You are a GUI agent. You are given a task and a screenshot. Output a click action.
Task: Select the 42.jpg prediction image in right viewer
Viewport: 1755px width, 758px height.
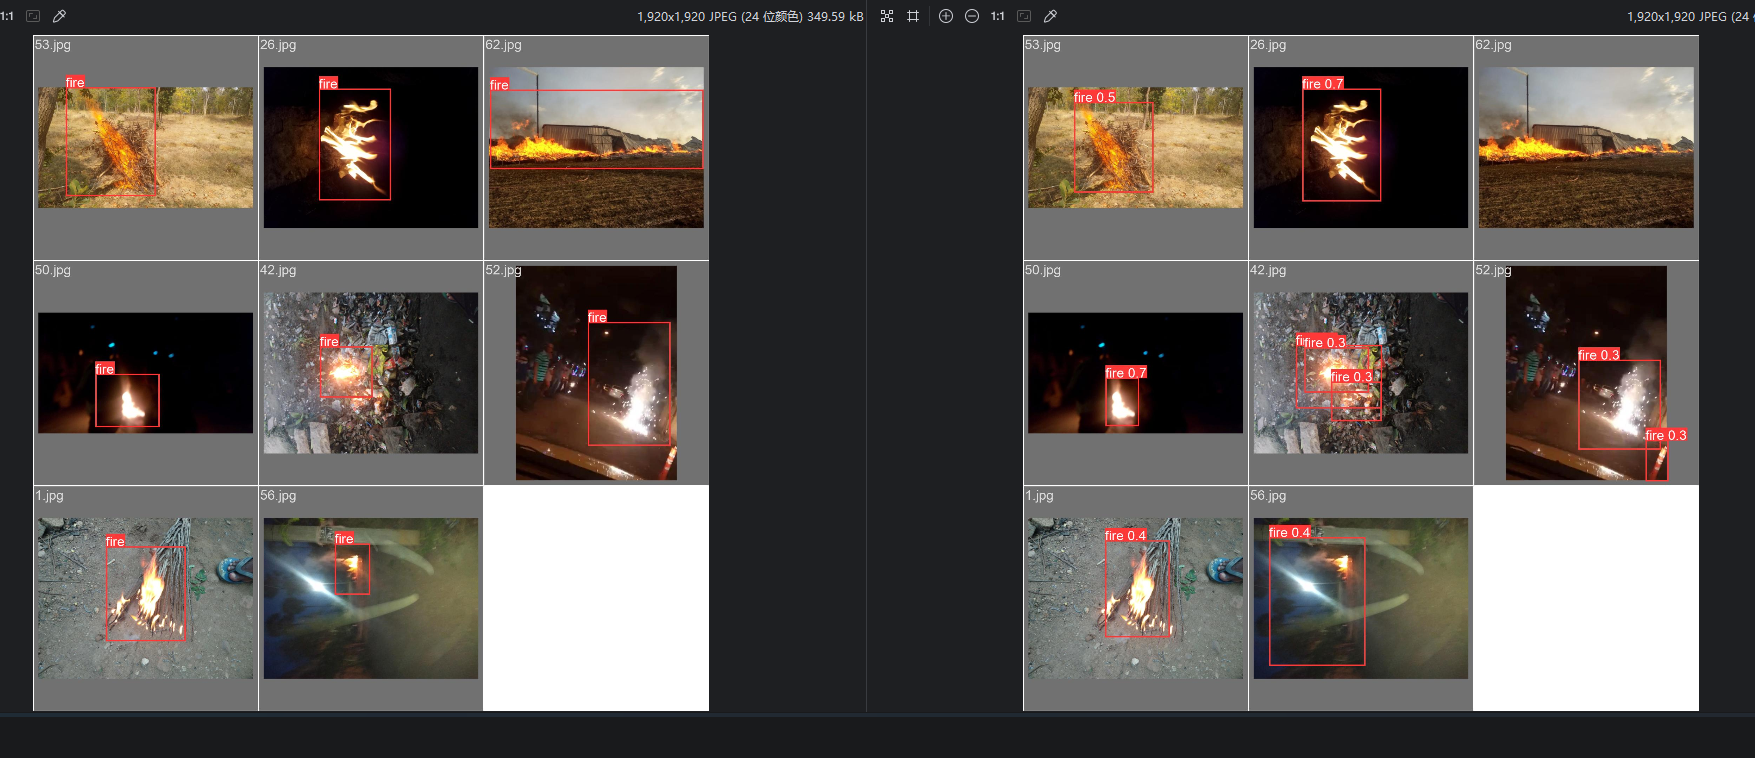[x=1361, y=373]
